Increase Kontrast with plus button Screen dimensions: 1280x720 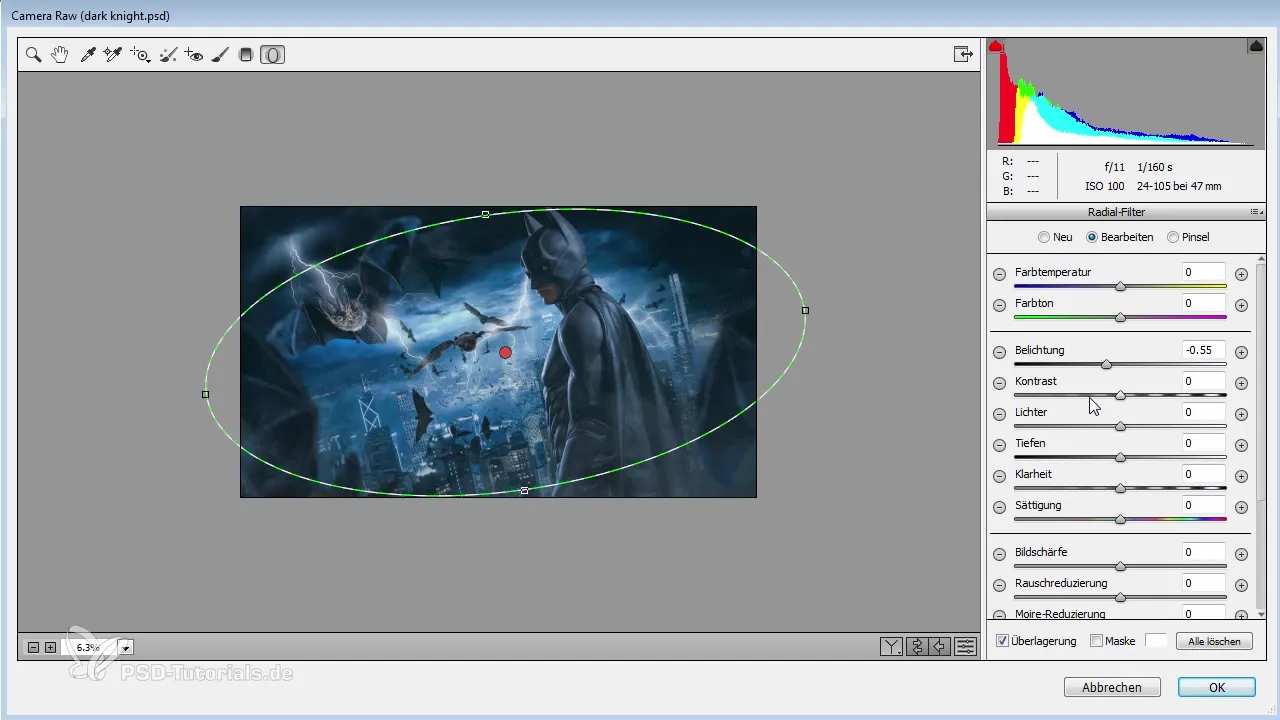point(1241,383)
